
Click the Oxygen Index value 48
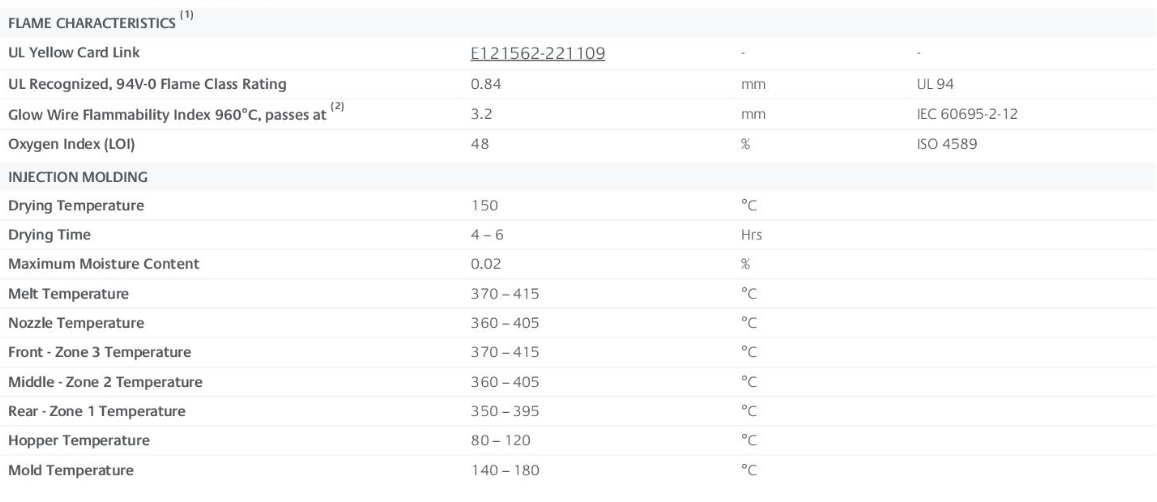[x=480, y=144]
